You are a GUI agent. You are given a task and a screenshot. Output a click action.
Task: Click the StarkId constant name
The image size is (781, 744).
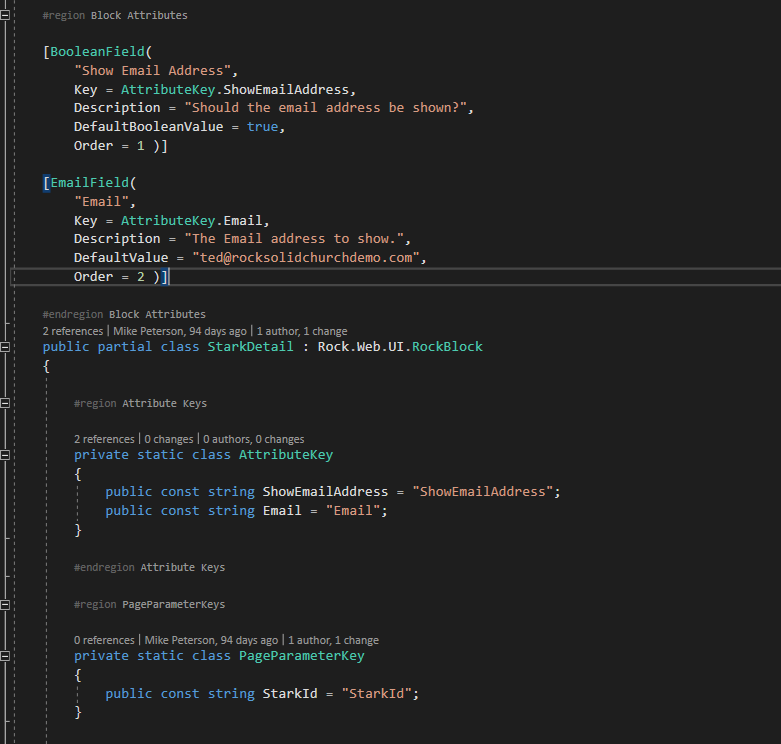tap(290, 694)
